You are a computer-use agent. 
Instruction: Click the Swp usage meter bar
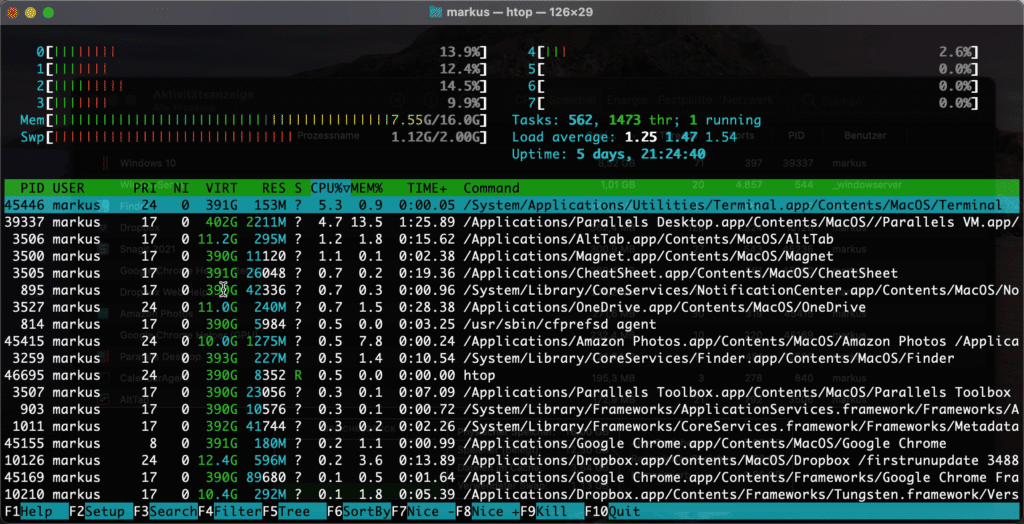(x=254, y=137)
